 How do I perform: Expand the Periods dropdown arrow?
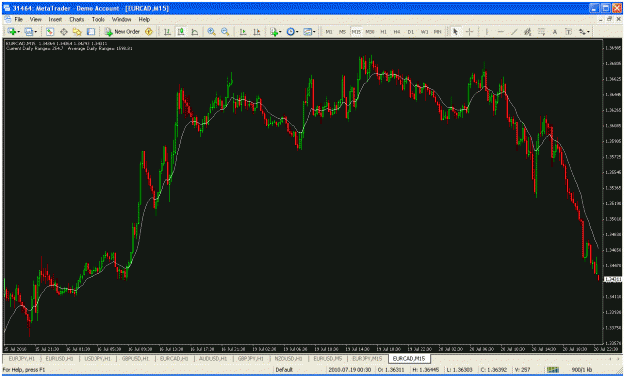point(297,32)
